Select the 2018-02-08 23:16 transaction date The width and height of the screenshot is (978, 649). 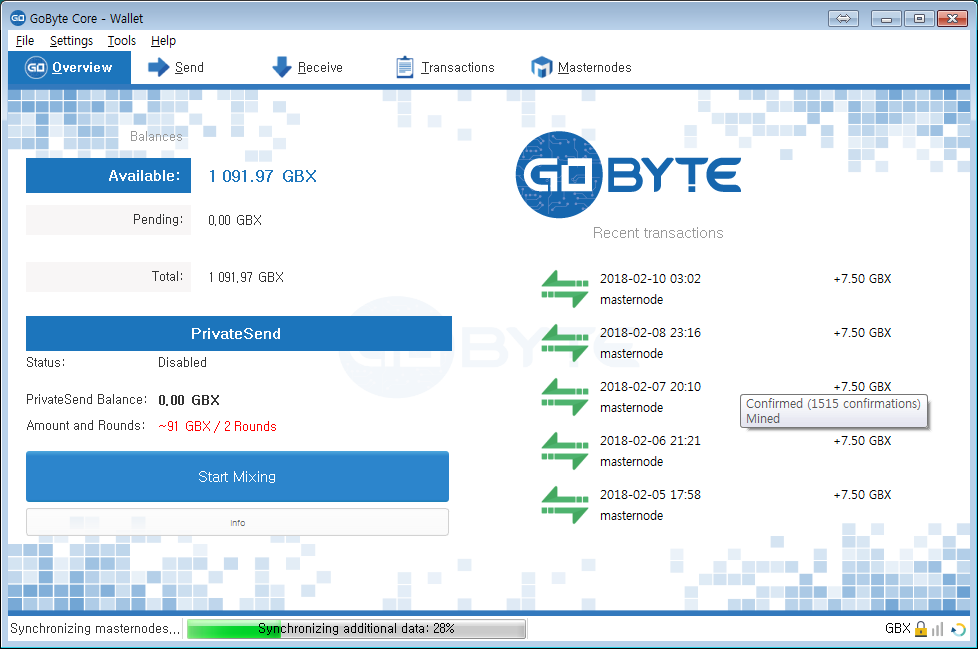pyautogui.click(x=651, y=333)
